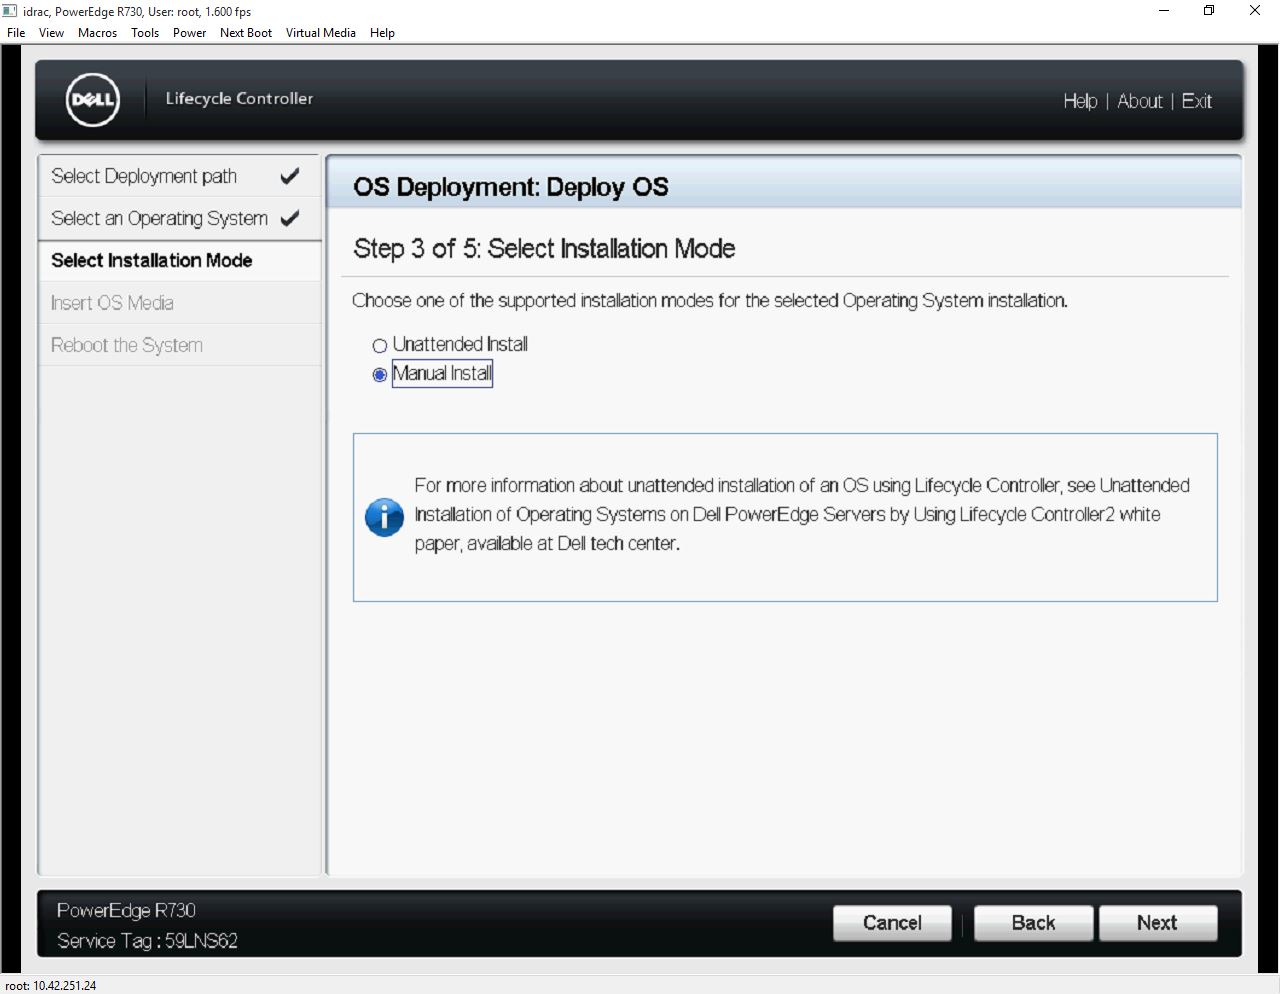Close the iDRAC console window
The height and width of the screenshot is (994, 1280).
(x=1255, y=11)
